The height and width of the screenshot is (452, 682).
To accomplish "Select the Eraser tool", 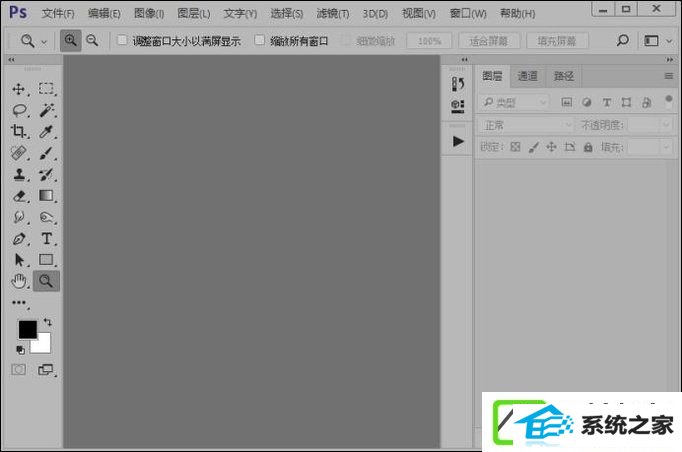I will click(x=19, y=196).
